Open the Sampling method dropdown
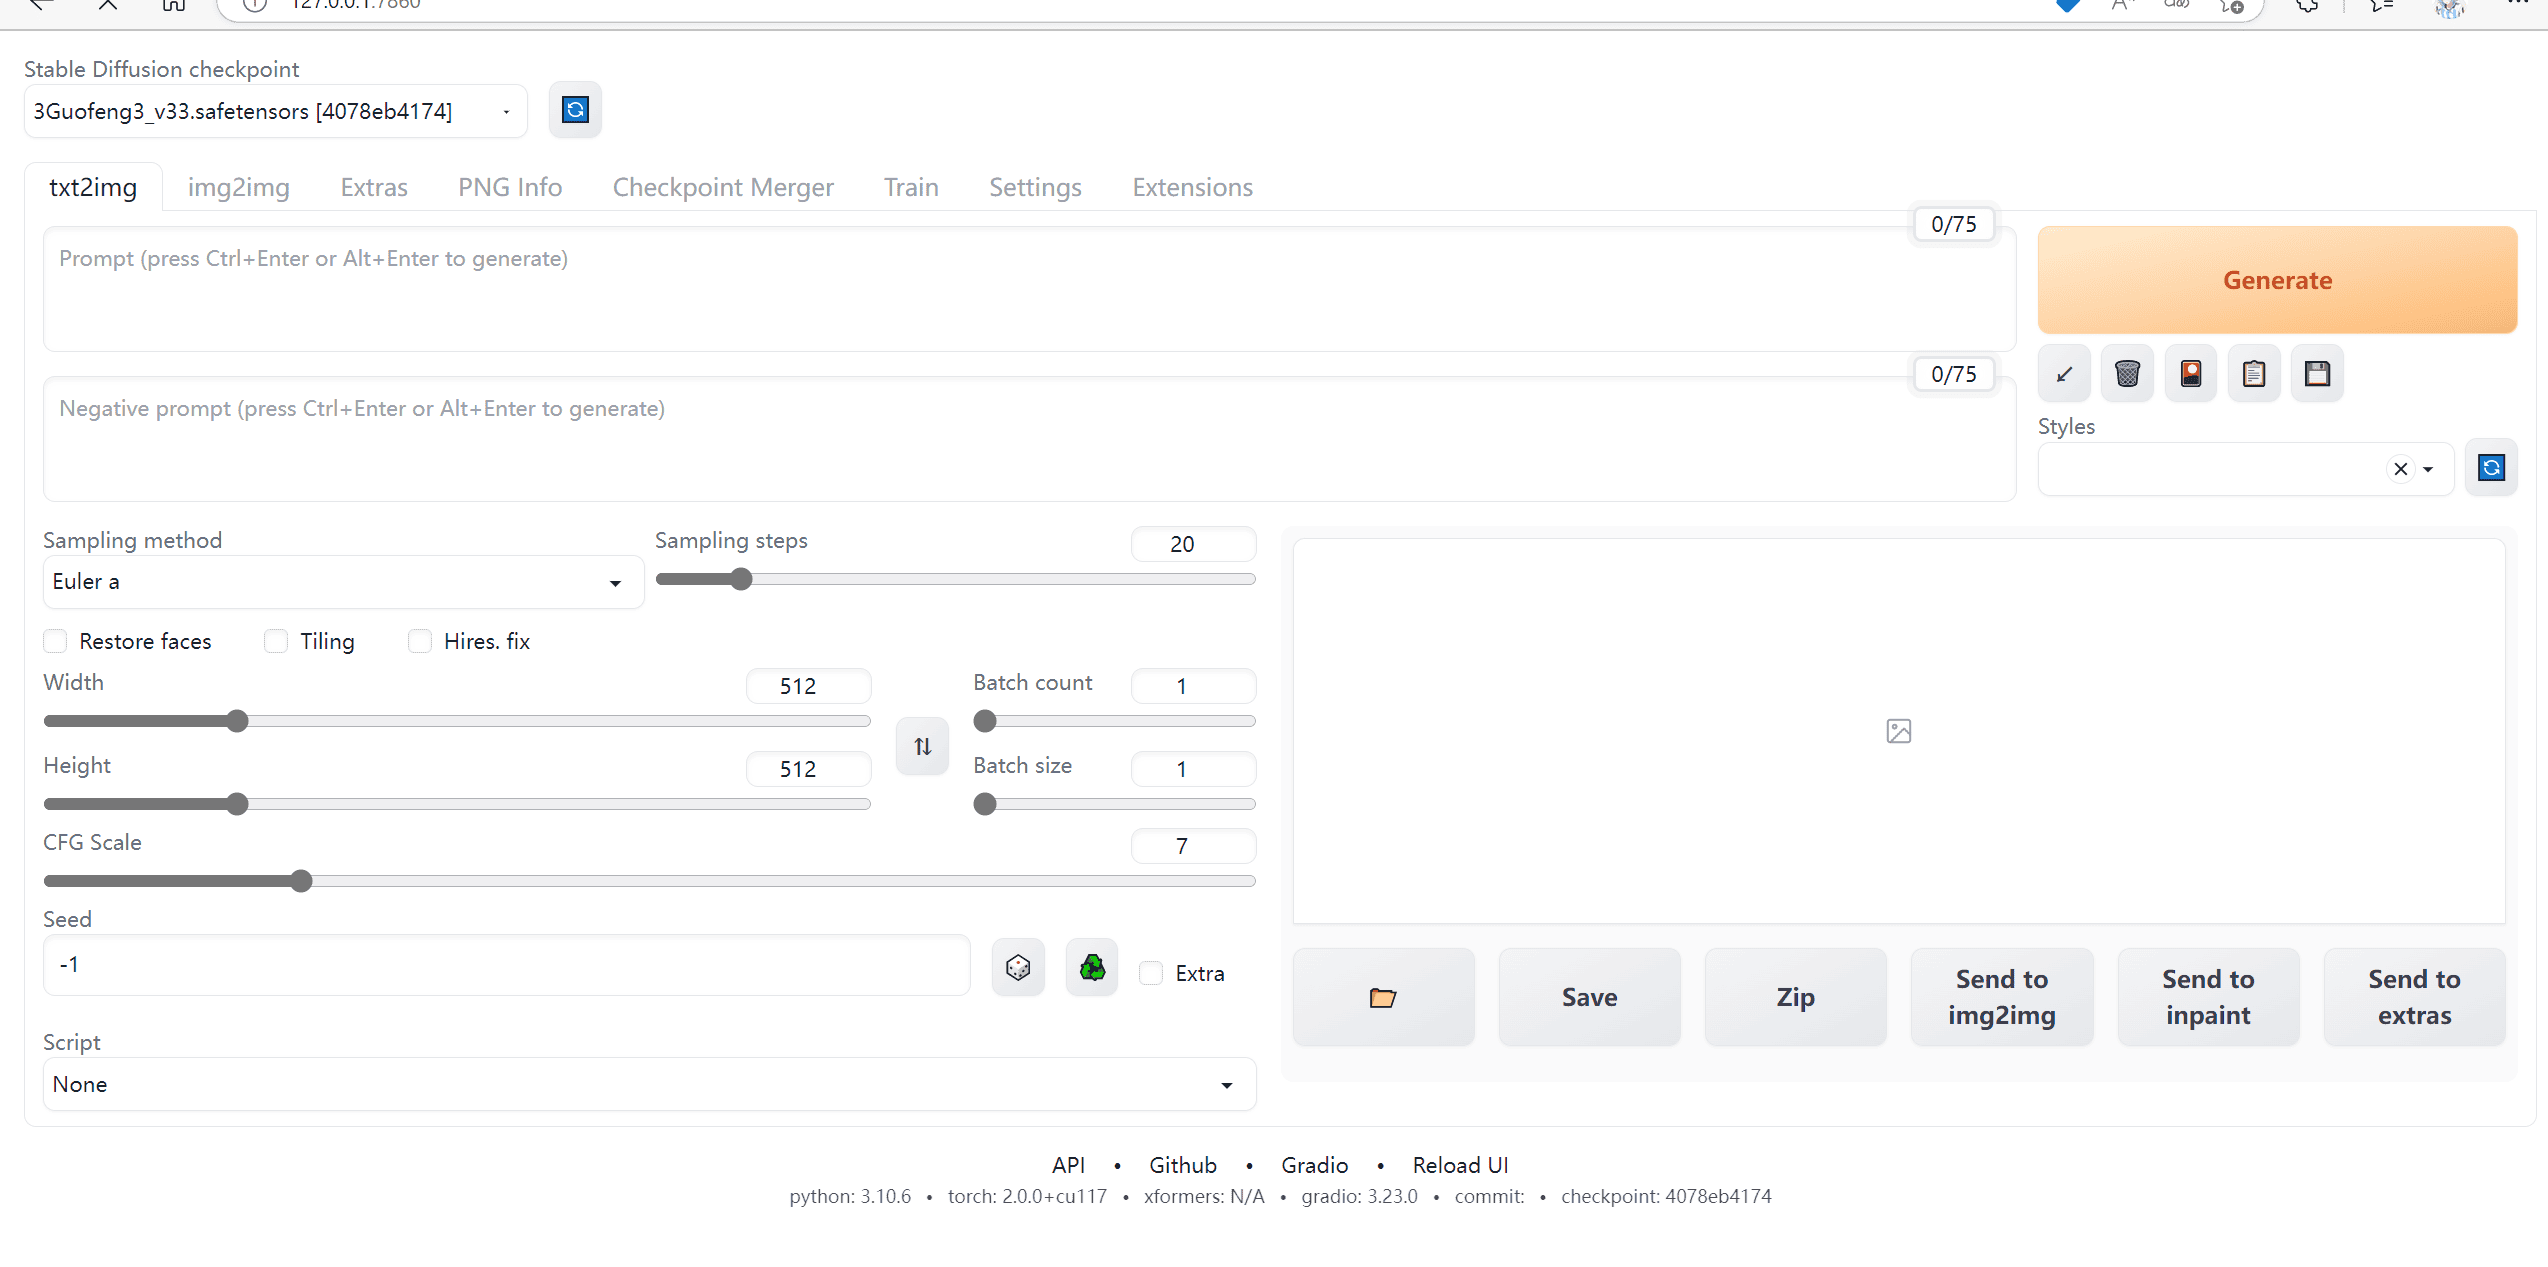 pyautogui.click(x=342, y=582)
